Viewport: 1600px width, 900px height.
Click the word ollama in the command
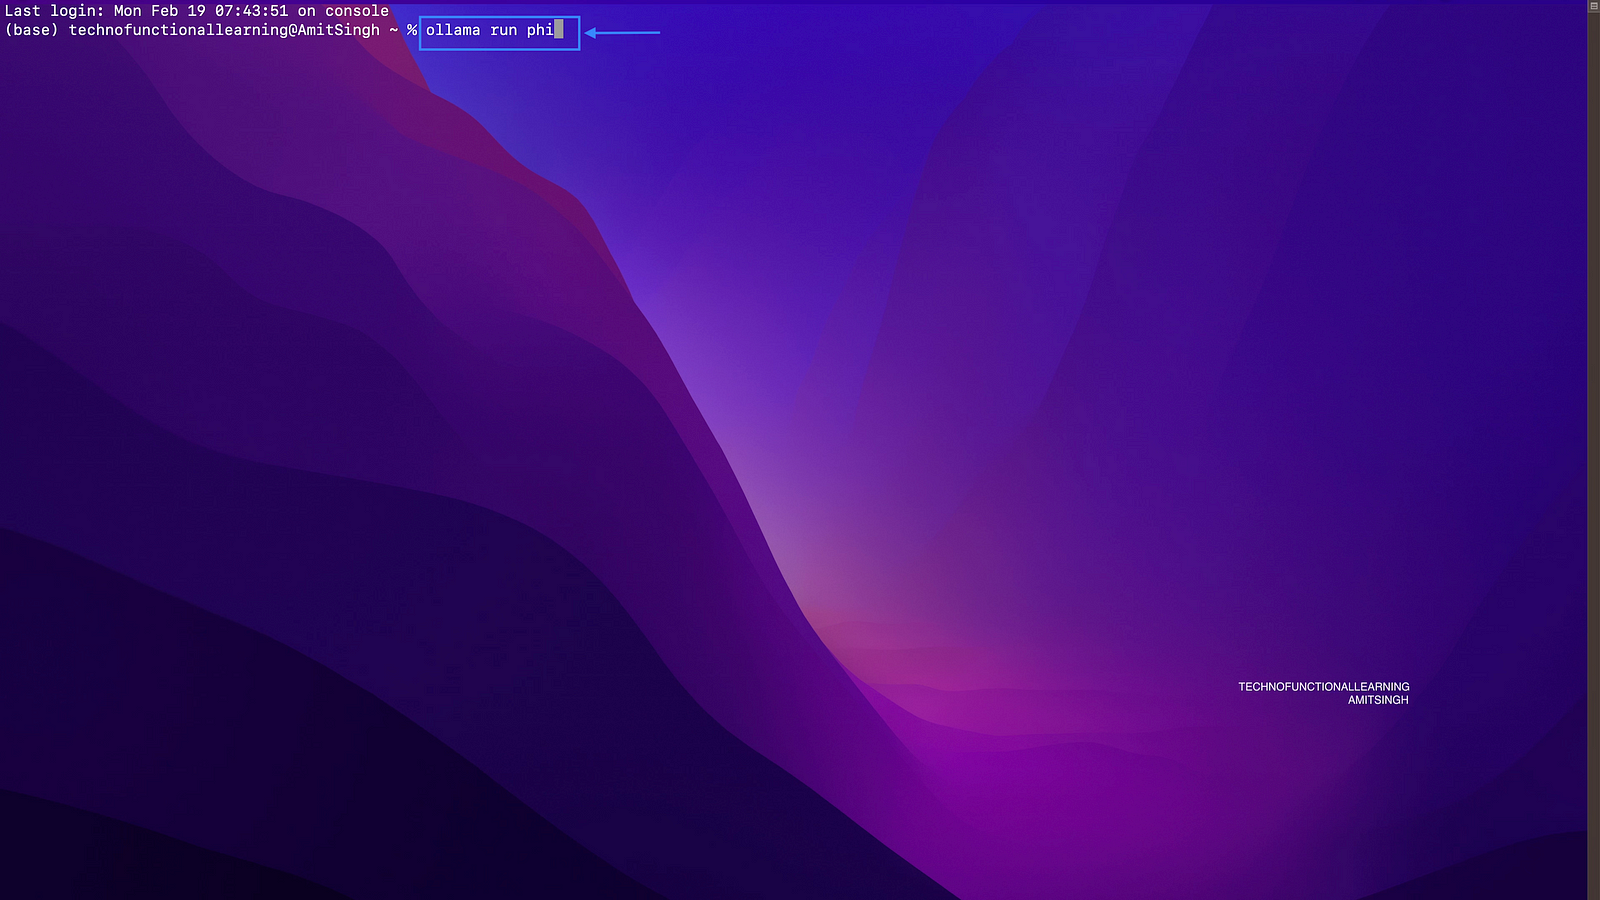(453, 30)
